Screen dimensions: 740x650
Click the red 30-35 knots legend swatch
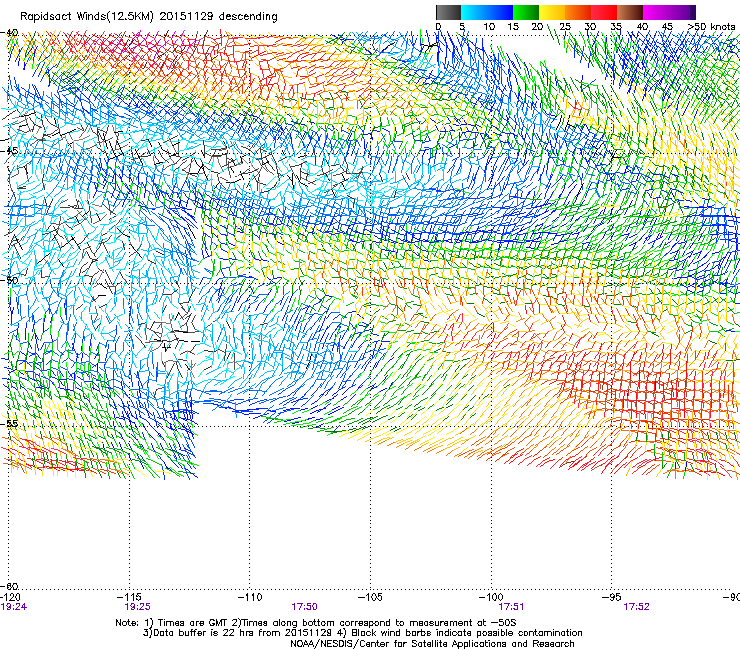(x=604, y=12)
